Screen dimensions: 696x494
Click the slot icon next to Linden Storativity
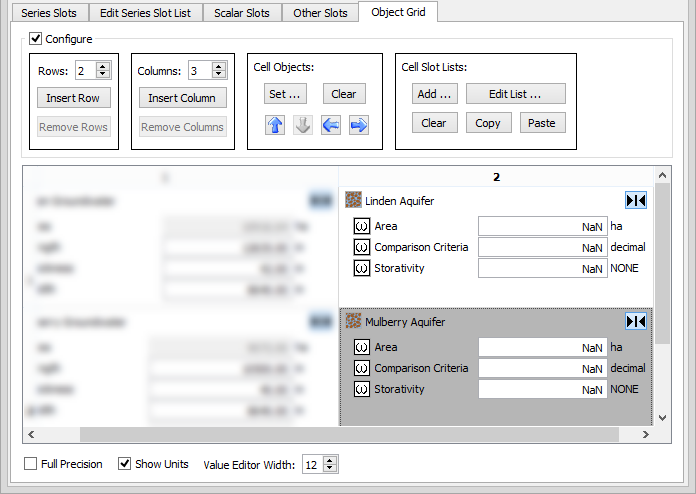tap(362, 268)
